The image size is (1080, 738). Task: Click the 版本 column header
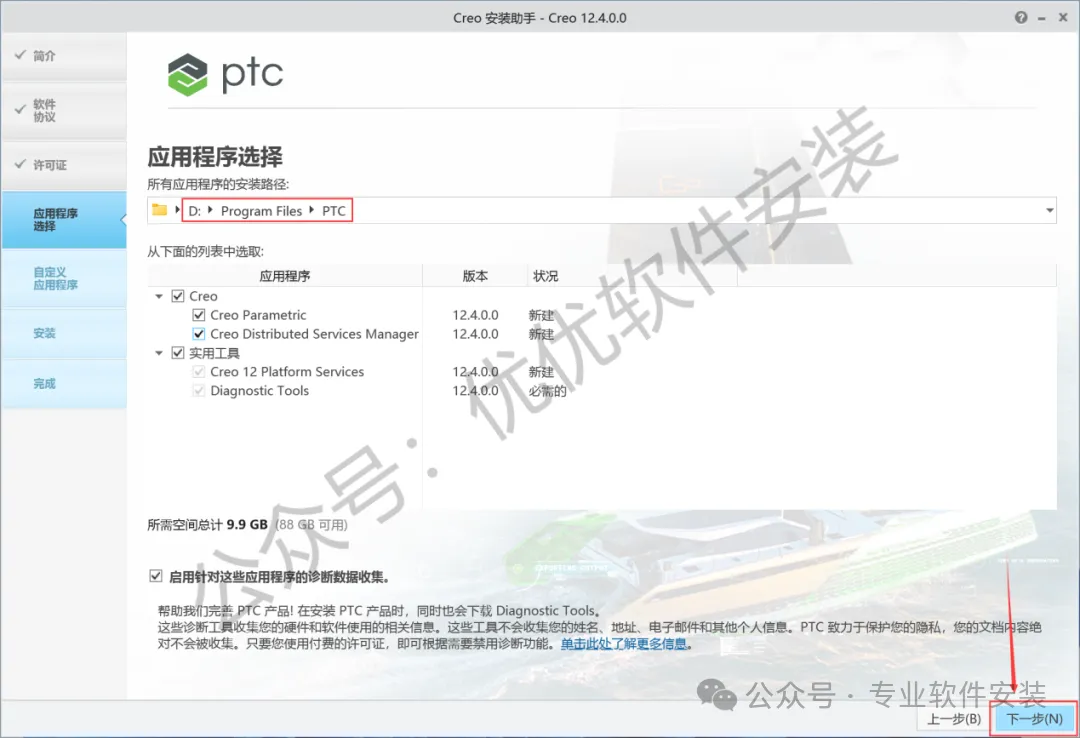pyautogui.click(x=475, y=276)
